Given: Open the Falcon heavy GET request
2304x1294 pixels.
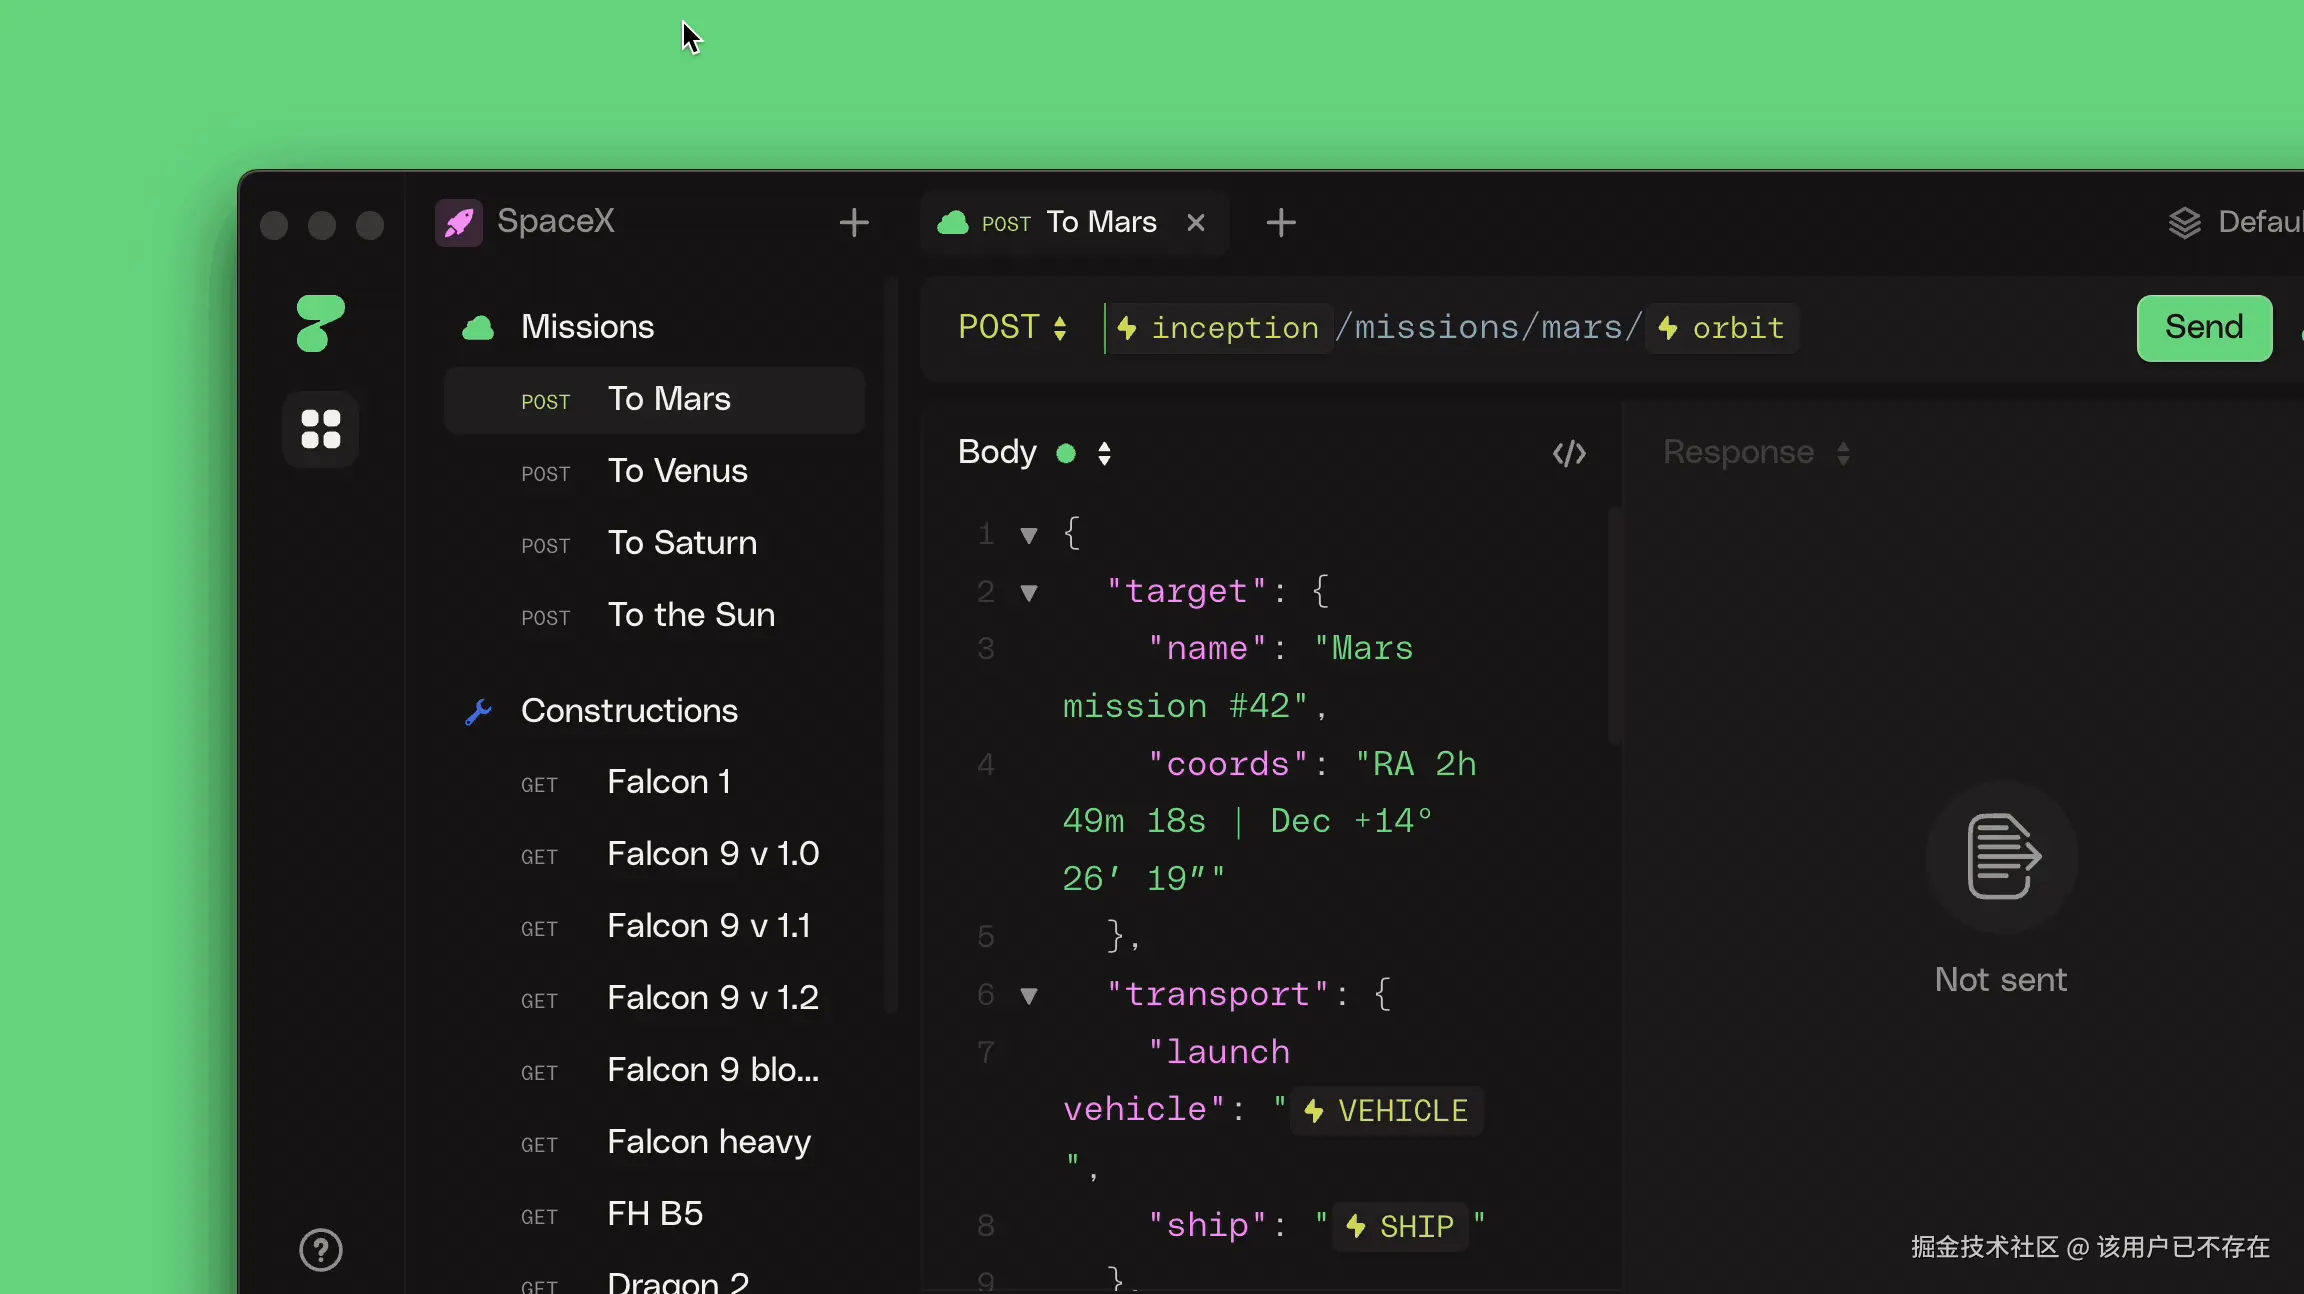Looking at the screenshot, I should [x=708, y=1142].
